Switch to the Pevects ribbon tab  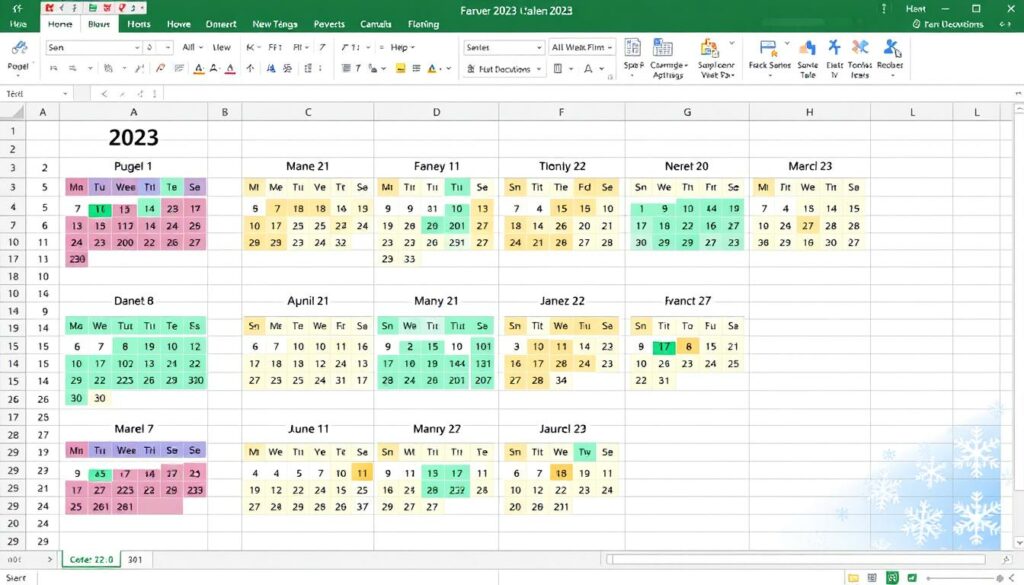click(x=328, y=24)
